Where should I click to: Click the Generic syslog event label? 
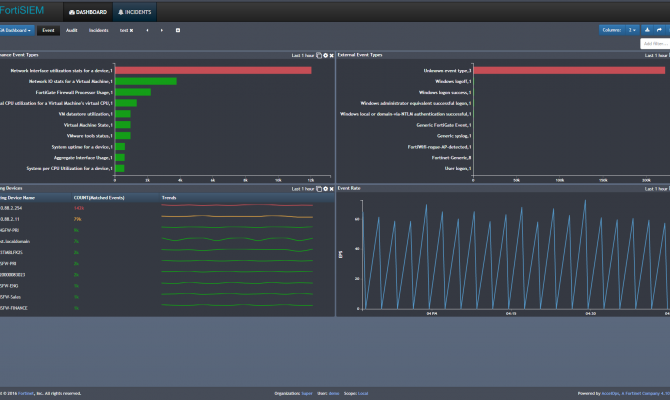click(454, 136)
